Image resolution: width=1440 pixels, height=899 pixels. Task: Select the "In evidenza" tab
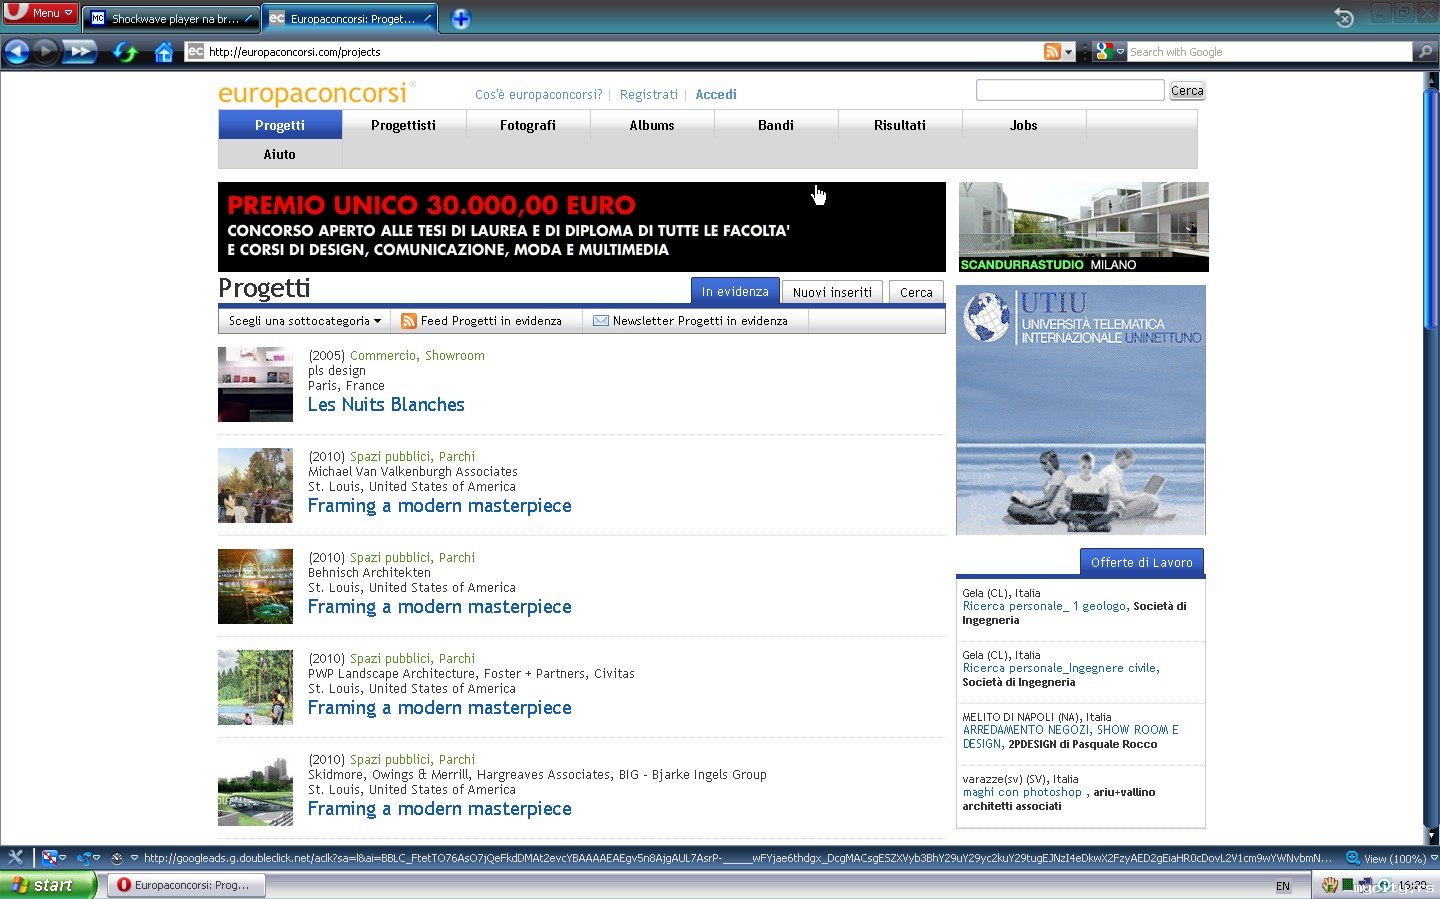pyautogui.click(x=735, y=291)
